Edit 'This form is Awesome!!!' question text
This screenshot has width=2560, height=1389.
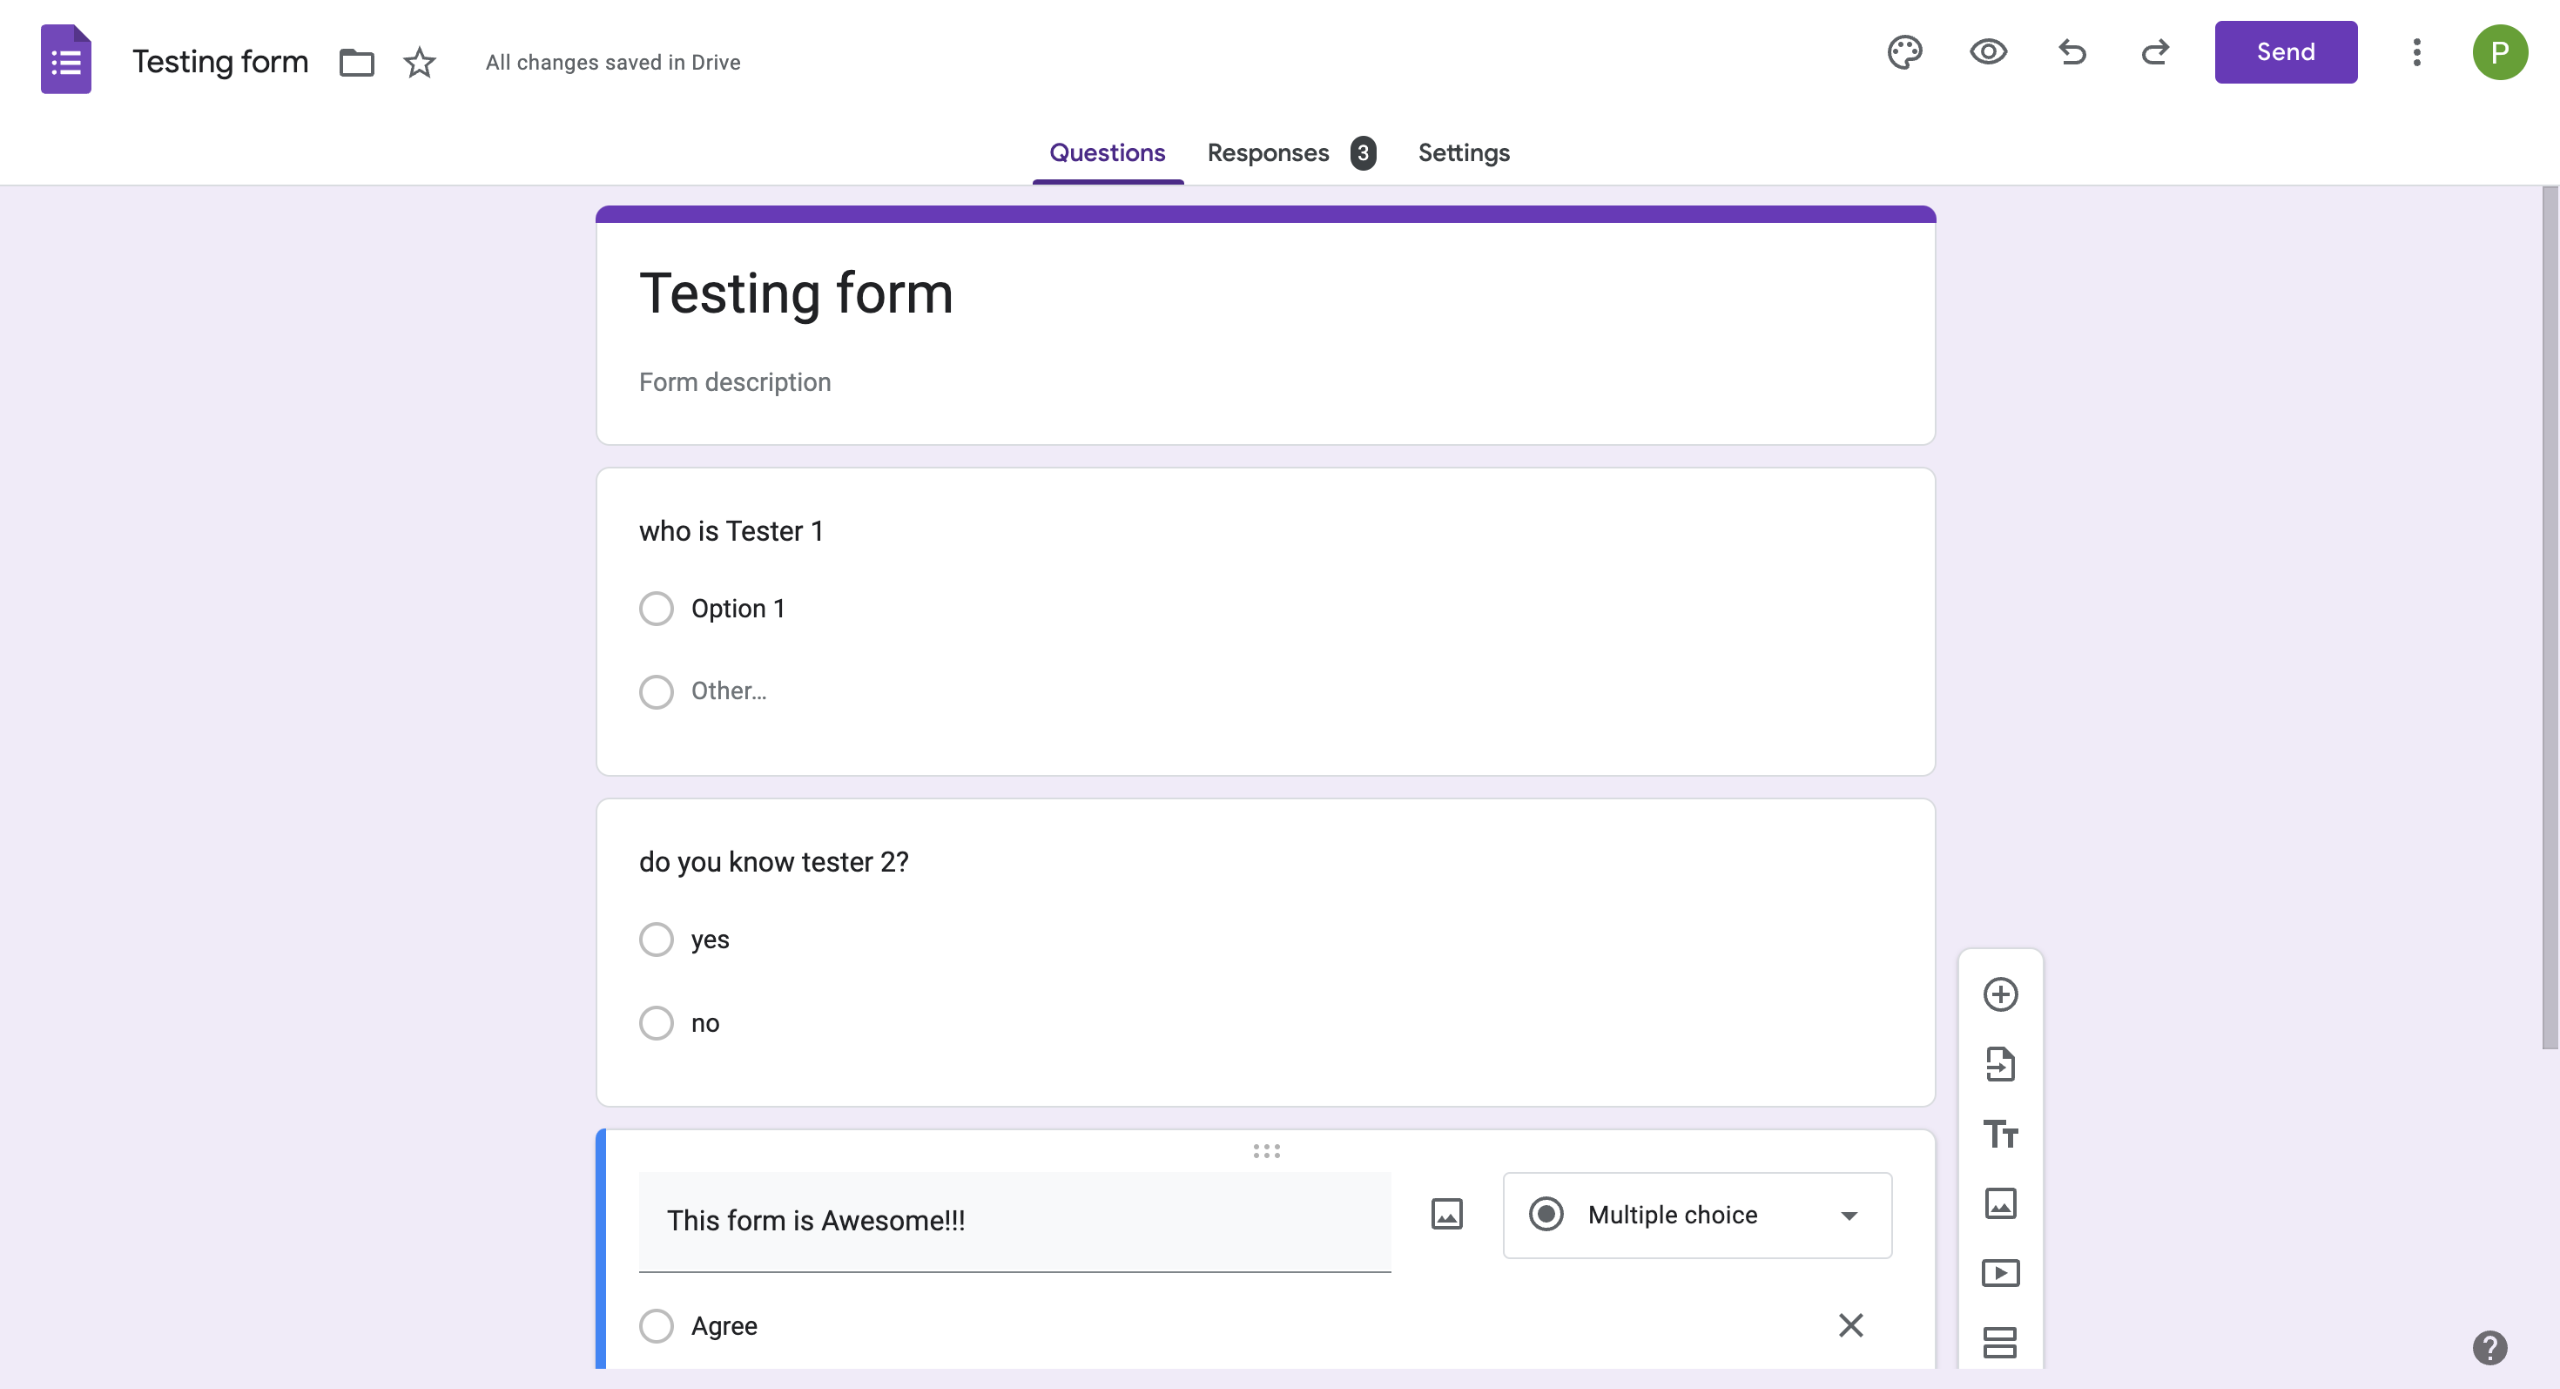pos(1014,1221)
